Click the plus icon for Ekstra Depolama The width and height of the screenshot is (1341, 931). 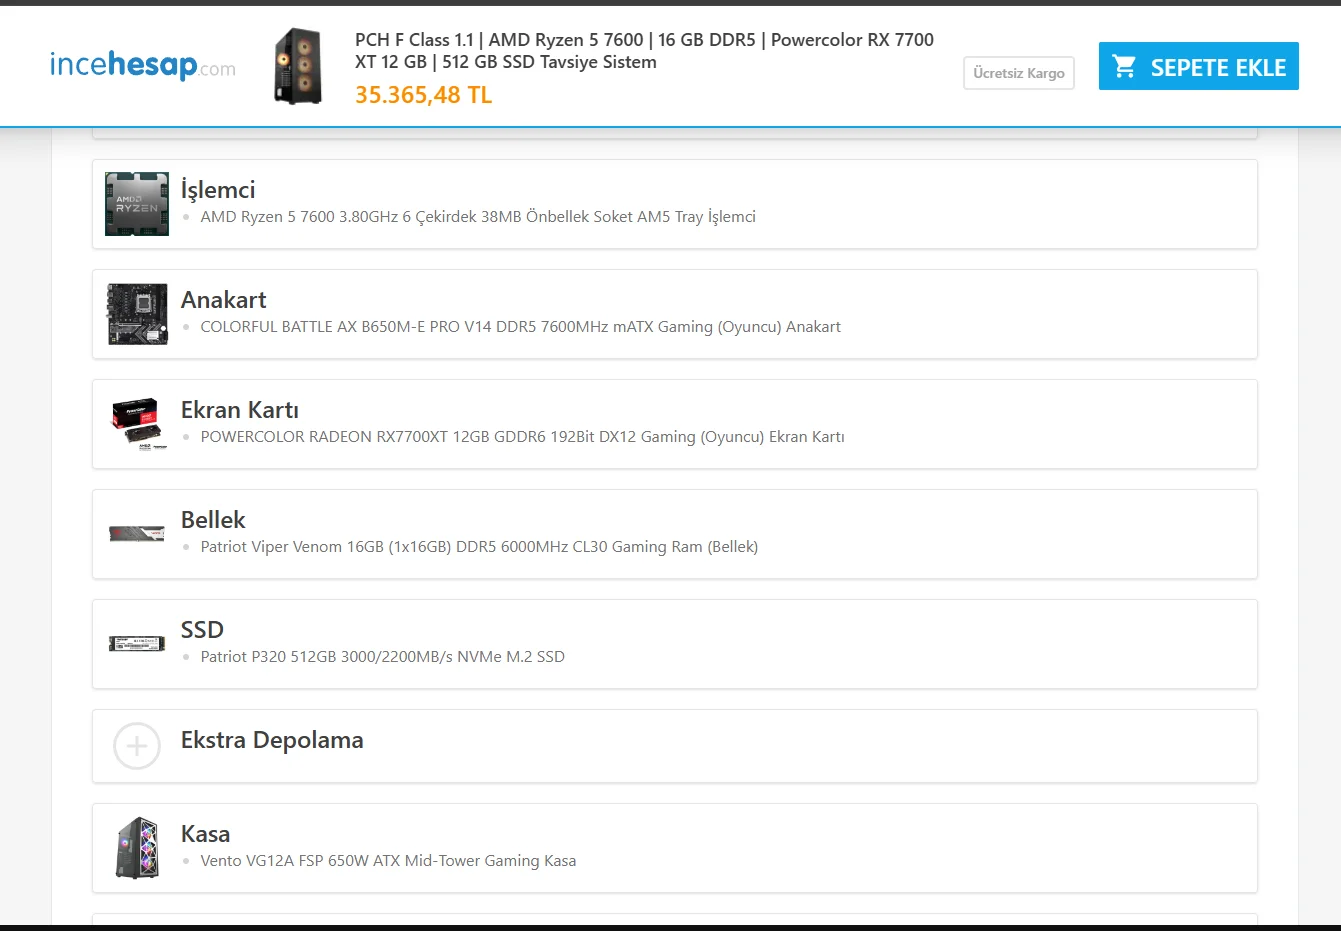pos(137,746)
